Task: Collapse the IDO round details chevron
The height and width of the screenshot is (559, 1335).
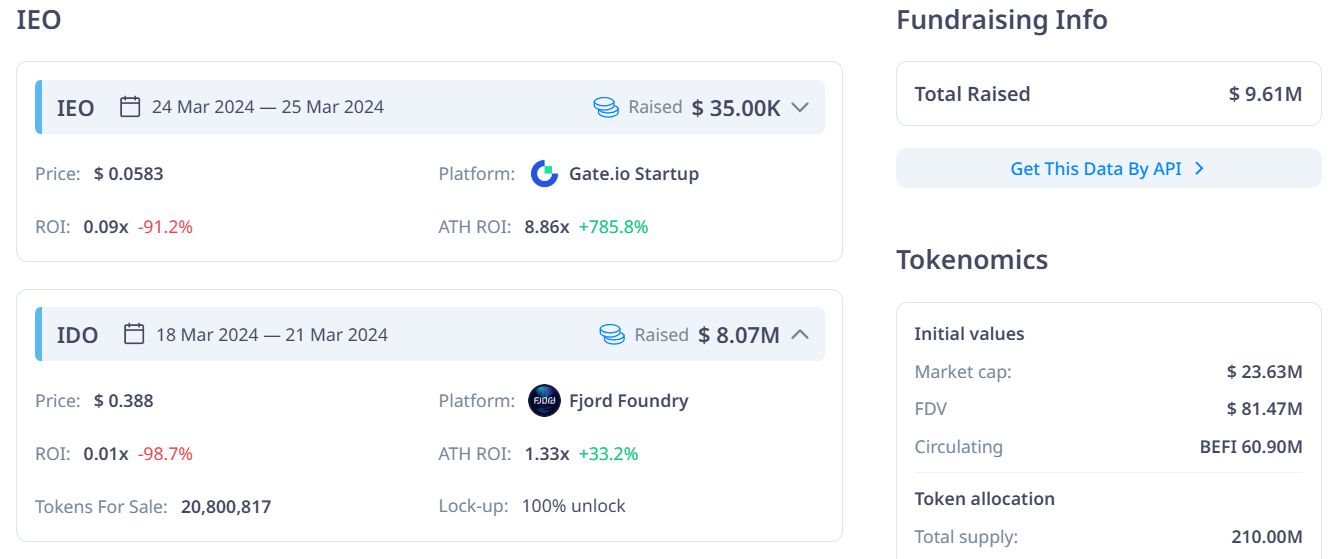Action: pos(799,334)
